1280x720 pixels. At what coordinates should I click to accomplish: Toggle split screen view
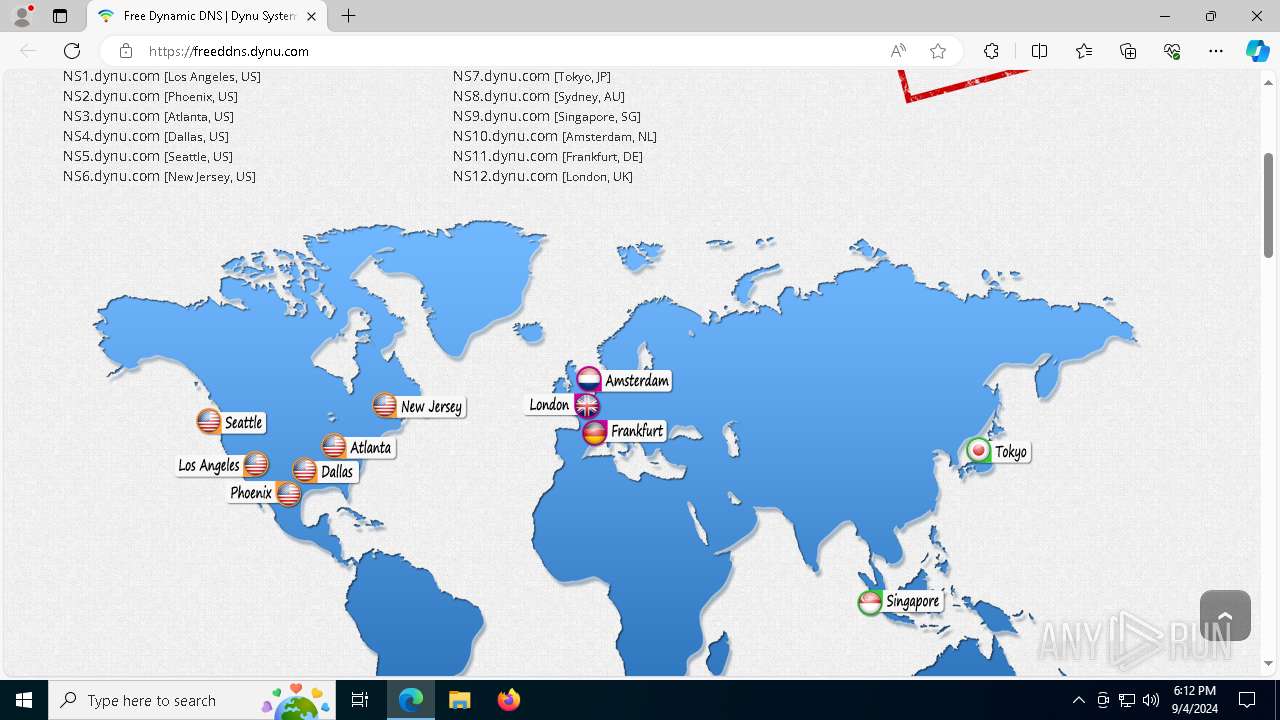1039,51
